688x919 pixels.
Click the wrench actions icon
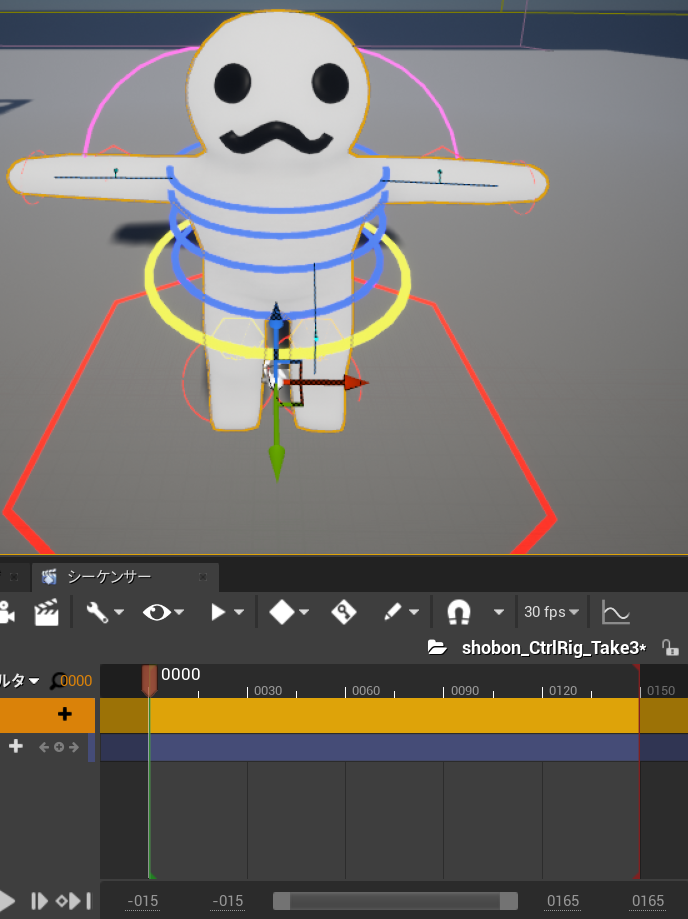97,612
